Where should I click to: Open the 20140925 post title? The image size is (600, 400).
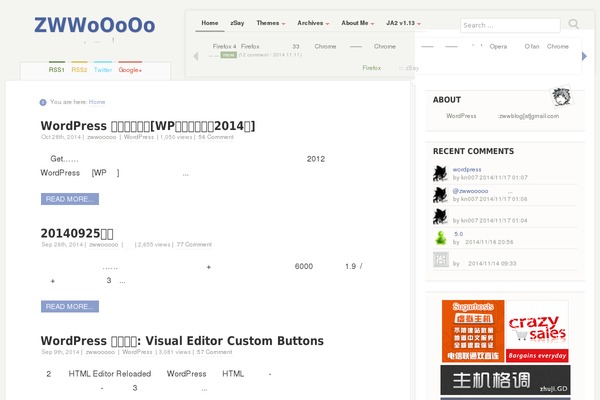pyautogui.click(x=77, y=233)
